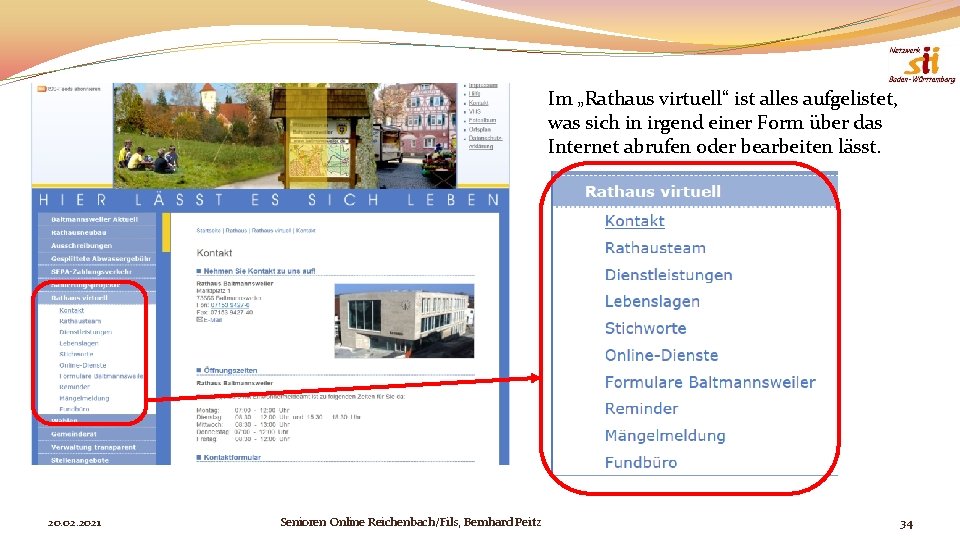
Task: Open Stellenangebote in website sidebar
Action: 80,460
